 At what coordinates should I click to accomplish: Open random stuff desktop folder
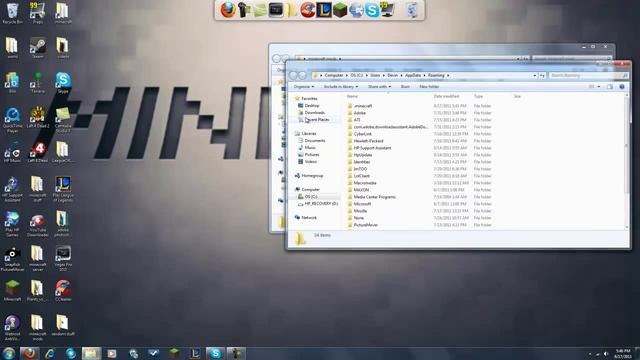point(63,325)
